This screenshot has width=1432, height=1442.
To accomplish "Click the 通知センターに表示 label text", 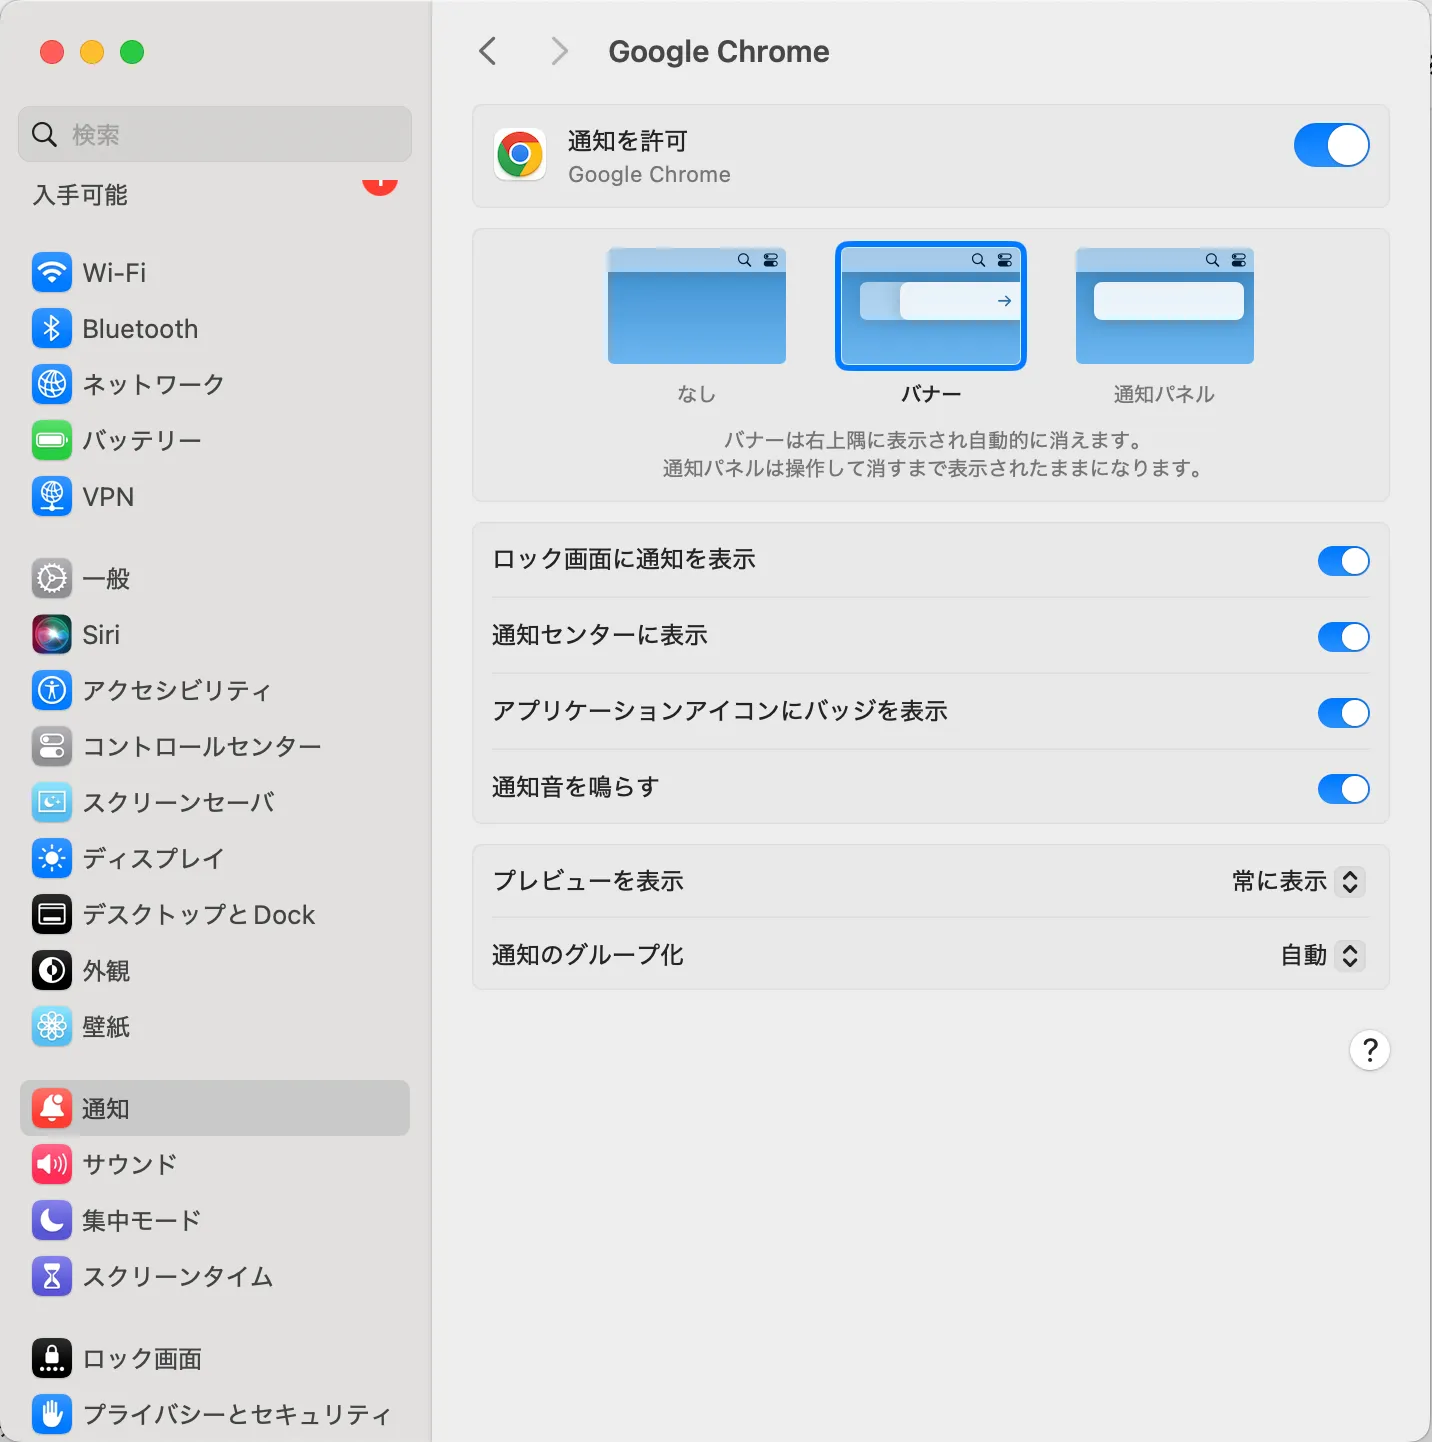I will coord(600,635).
